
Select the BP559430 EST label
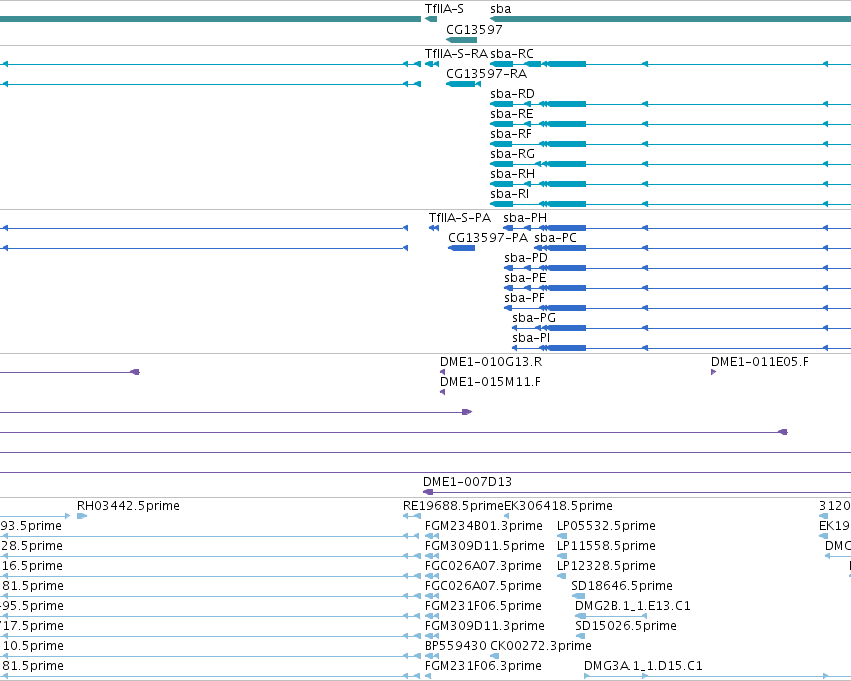(456, 646)
